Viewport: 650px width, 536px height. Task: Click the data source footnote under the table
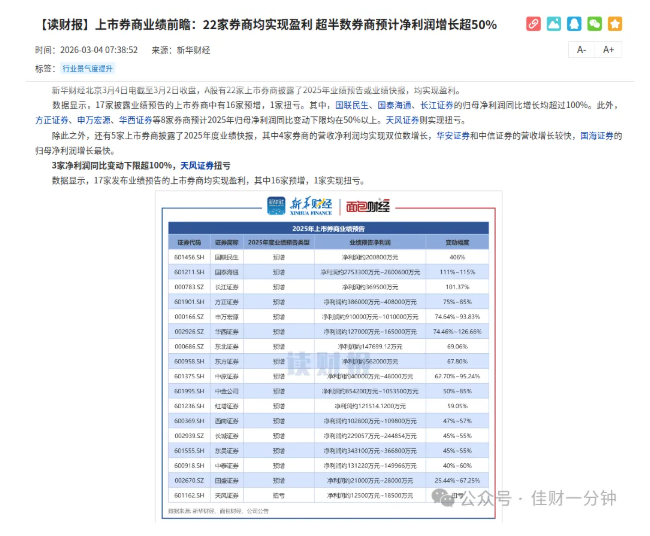pyautogui.click(x=218, y=511)
